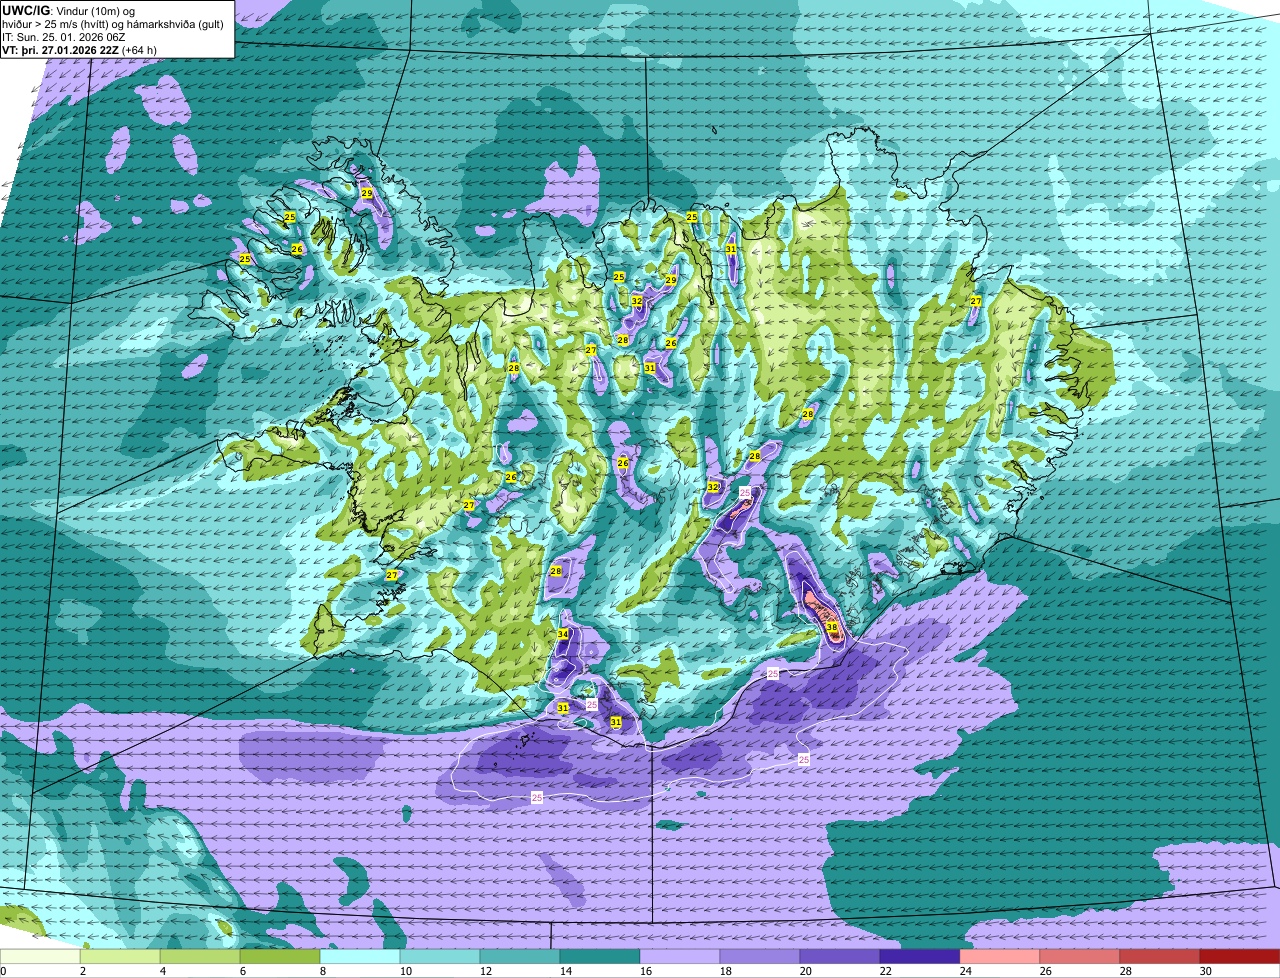Click the yellow '38' peak gust label
This screenshot has height=978, width=1280.
(832, 628)
